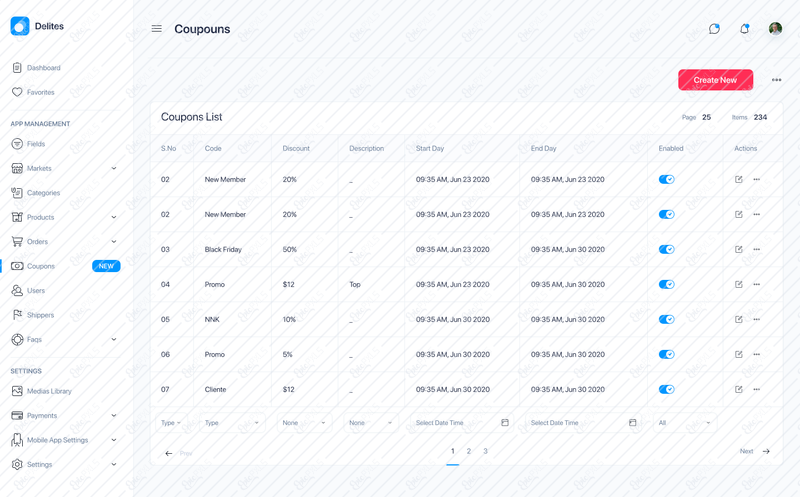Viewport: 800px width, 497px height.
Task: Toggle enabled switch for row 06 Promo
Action: coord(666,354)
